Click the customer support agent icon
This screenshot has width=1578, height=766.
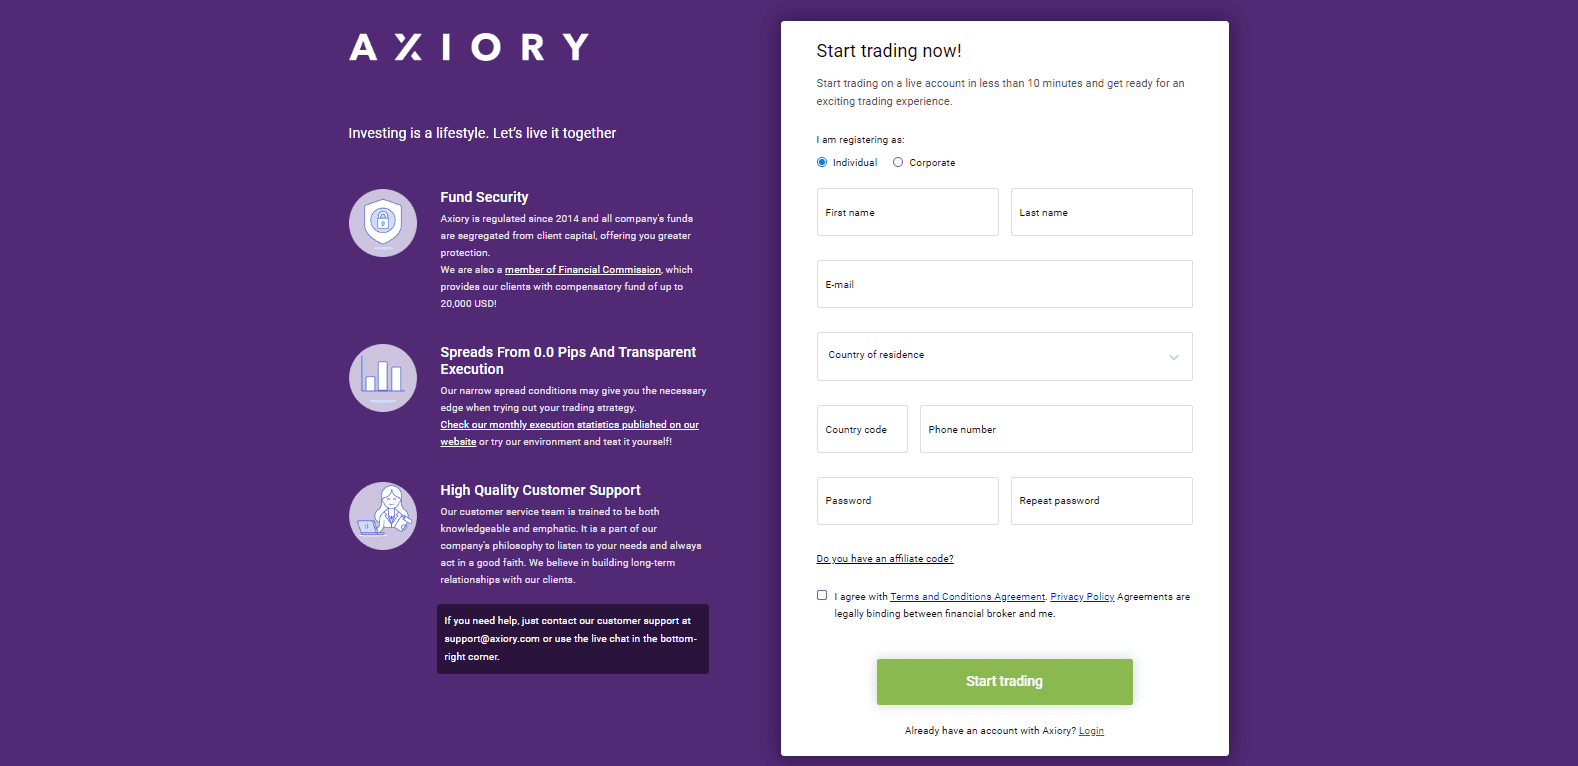click(383, 515)
